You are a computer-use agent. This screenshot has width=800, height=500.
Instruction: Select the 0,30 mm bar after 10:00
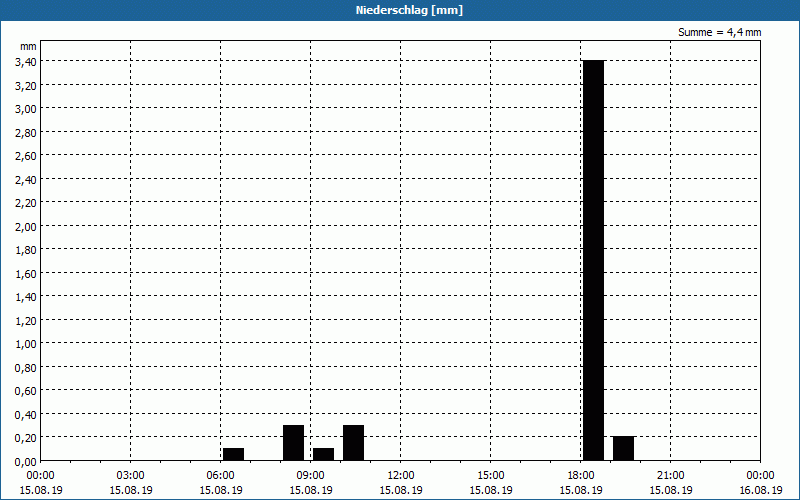pyautogui.click(x=354, y=442)
